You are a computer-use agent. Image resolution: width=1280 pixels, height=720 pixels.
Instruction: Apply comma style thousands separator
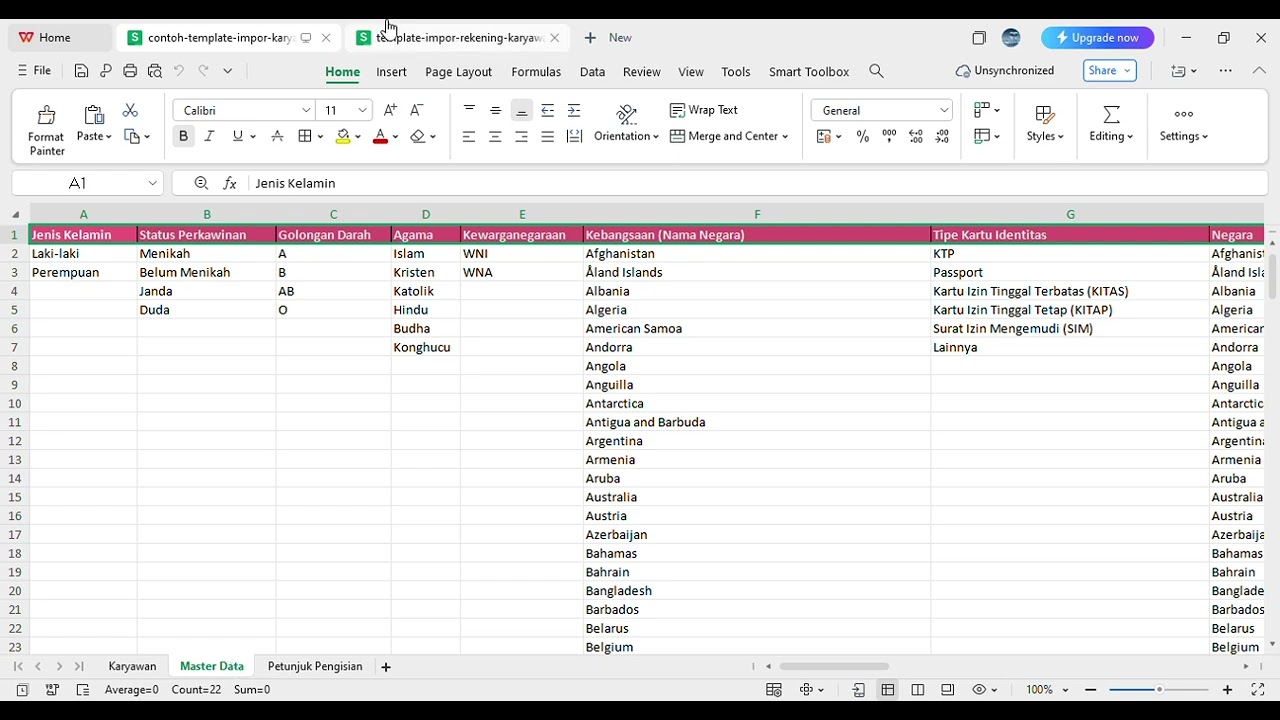point(889,136)
